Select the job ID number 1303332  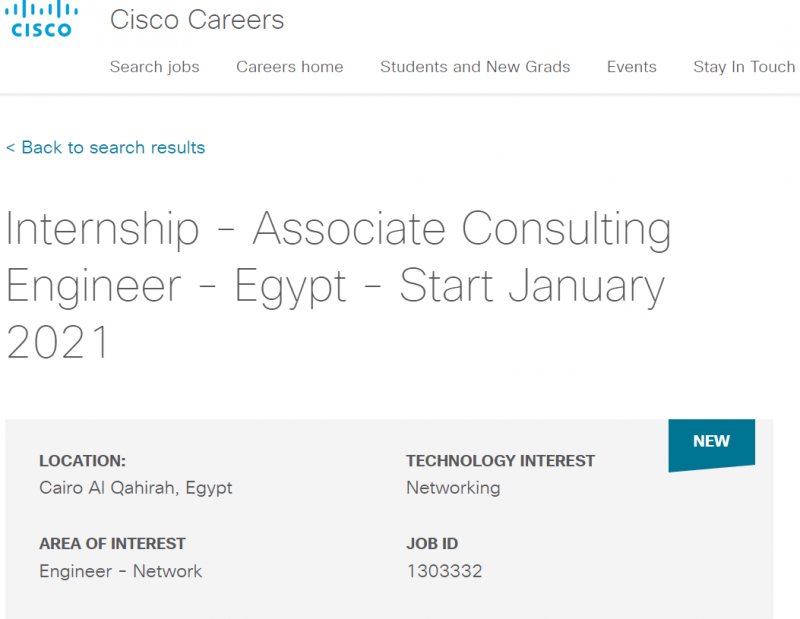[444, 571]
